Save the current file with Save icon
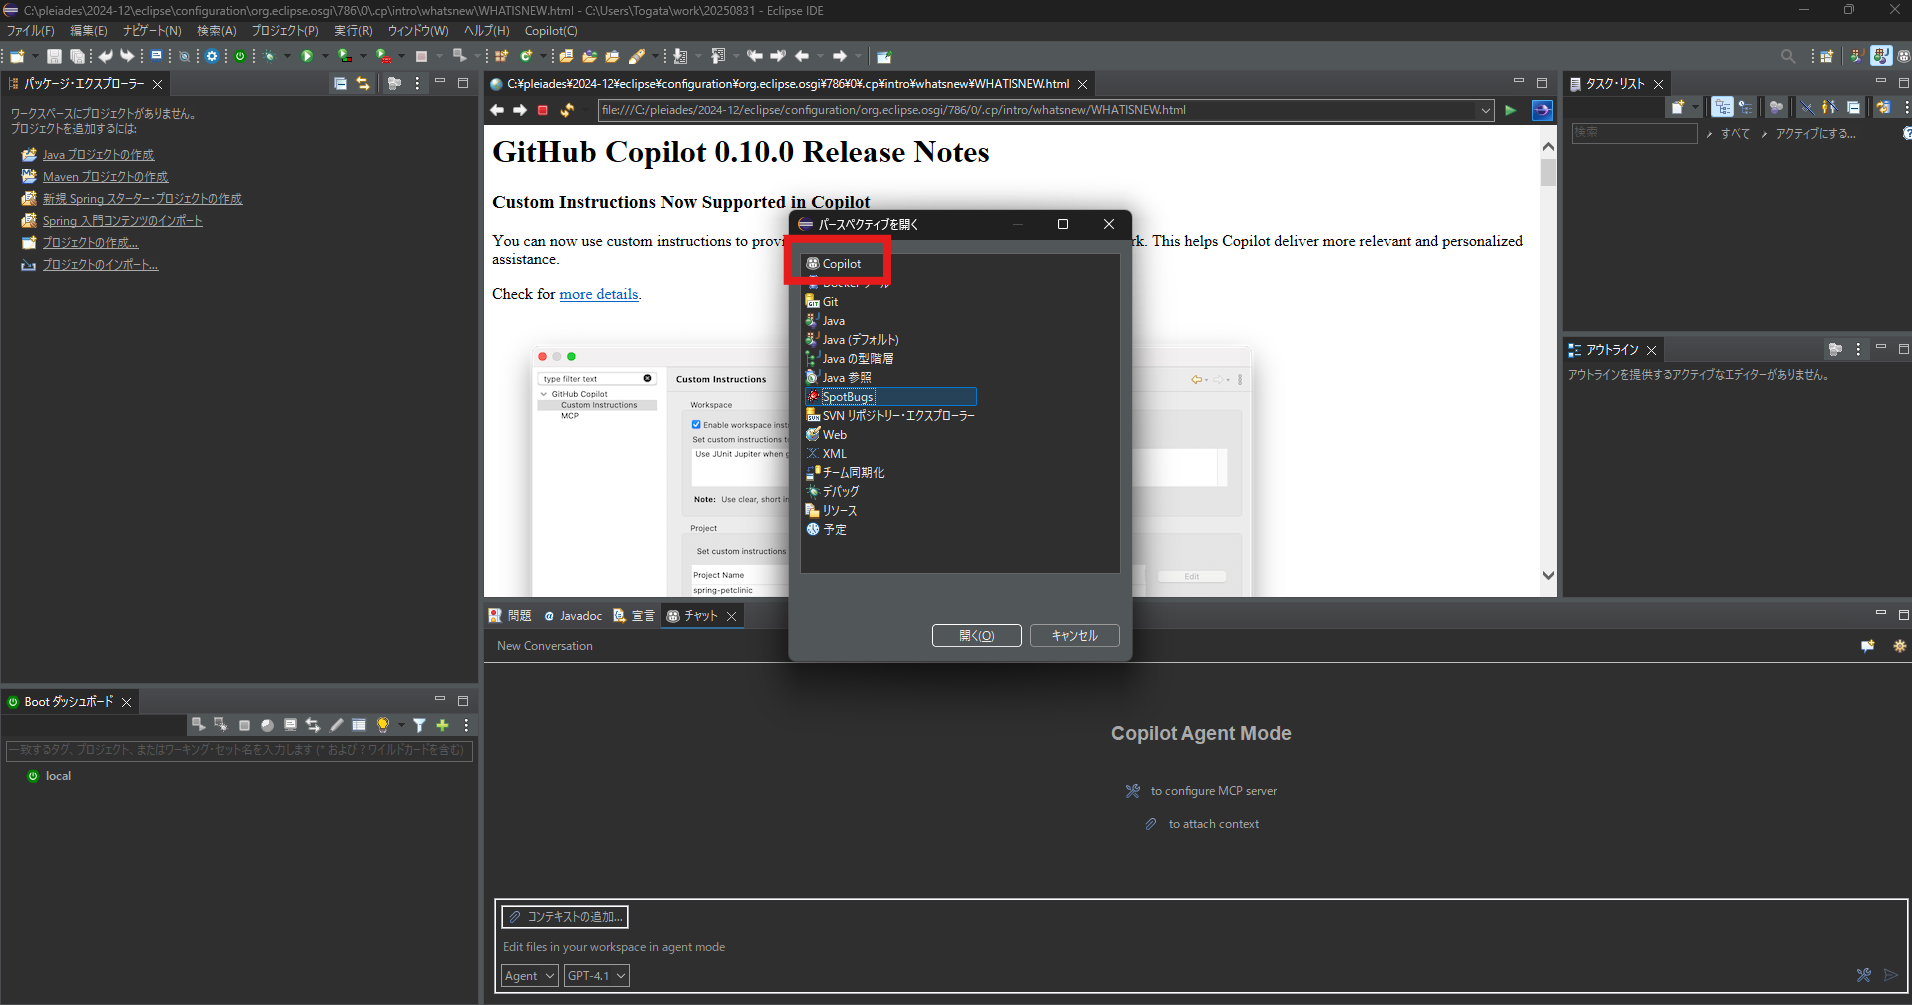1912x1005 pixels. [55, 56]
